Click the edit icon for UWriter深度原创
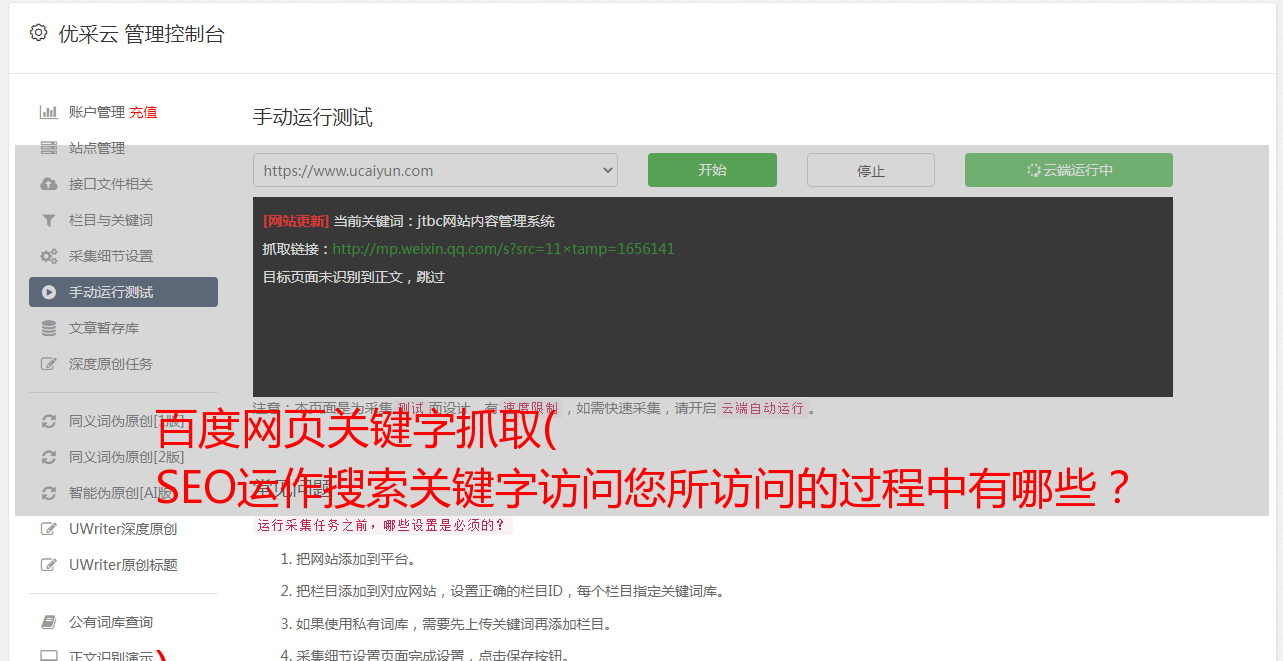Image resolution: width=1283 pixels, height=661 pixels. (48, 529)
